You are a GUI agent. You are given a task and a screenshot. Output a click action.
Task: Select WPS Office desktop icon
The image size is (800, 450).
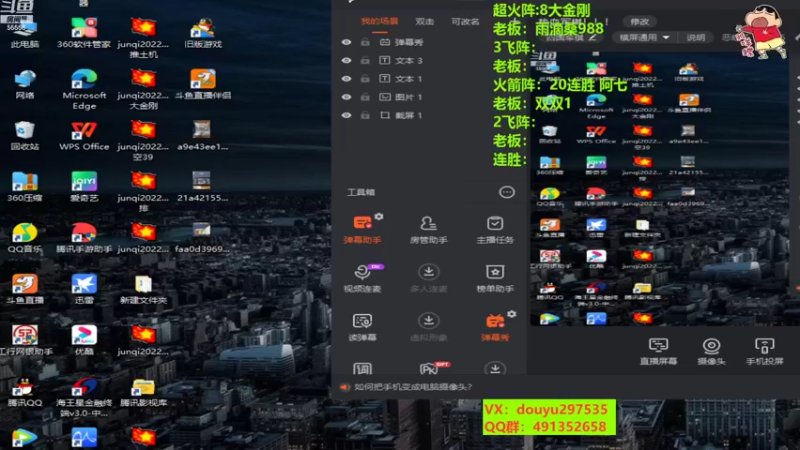click(84, 136)
